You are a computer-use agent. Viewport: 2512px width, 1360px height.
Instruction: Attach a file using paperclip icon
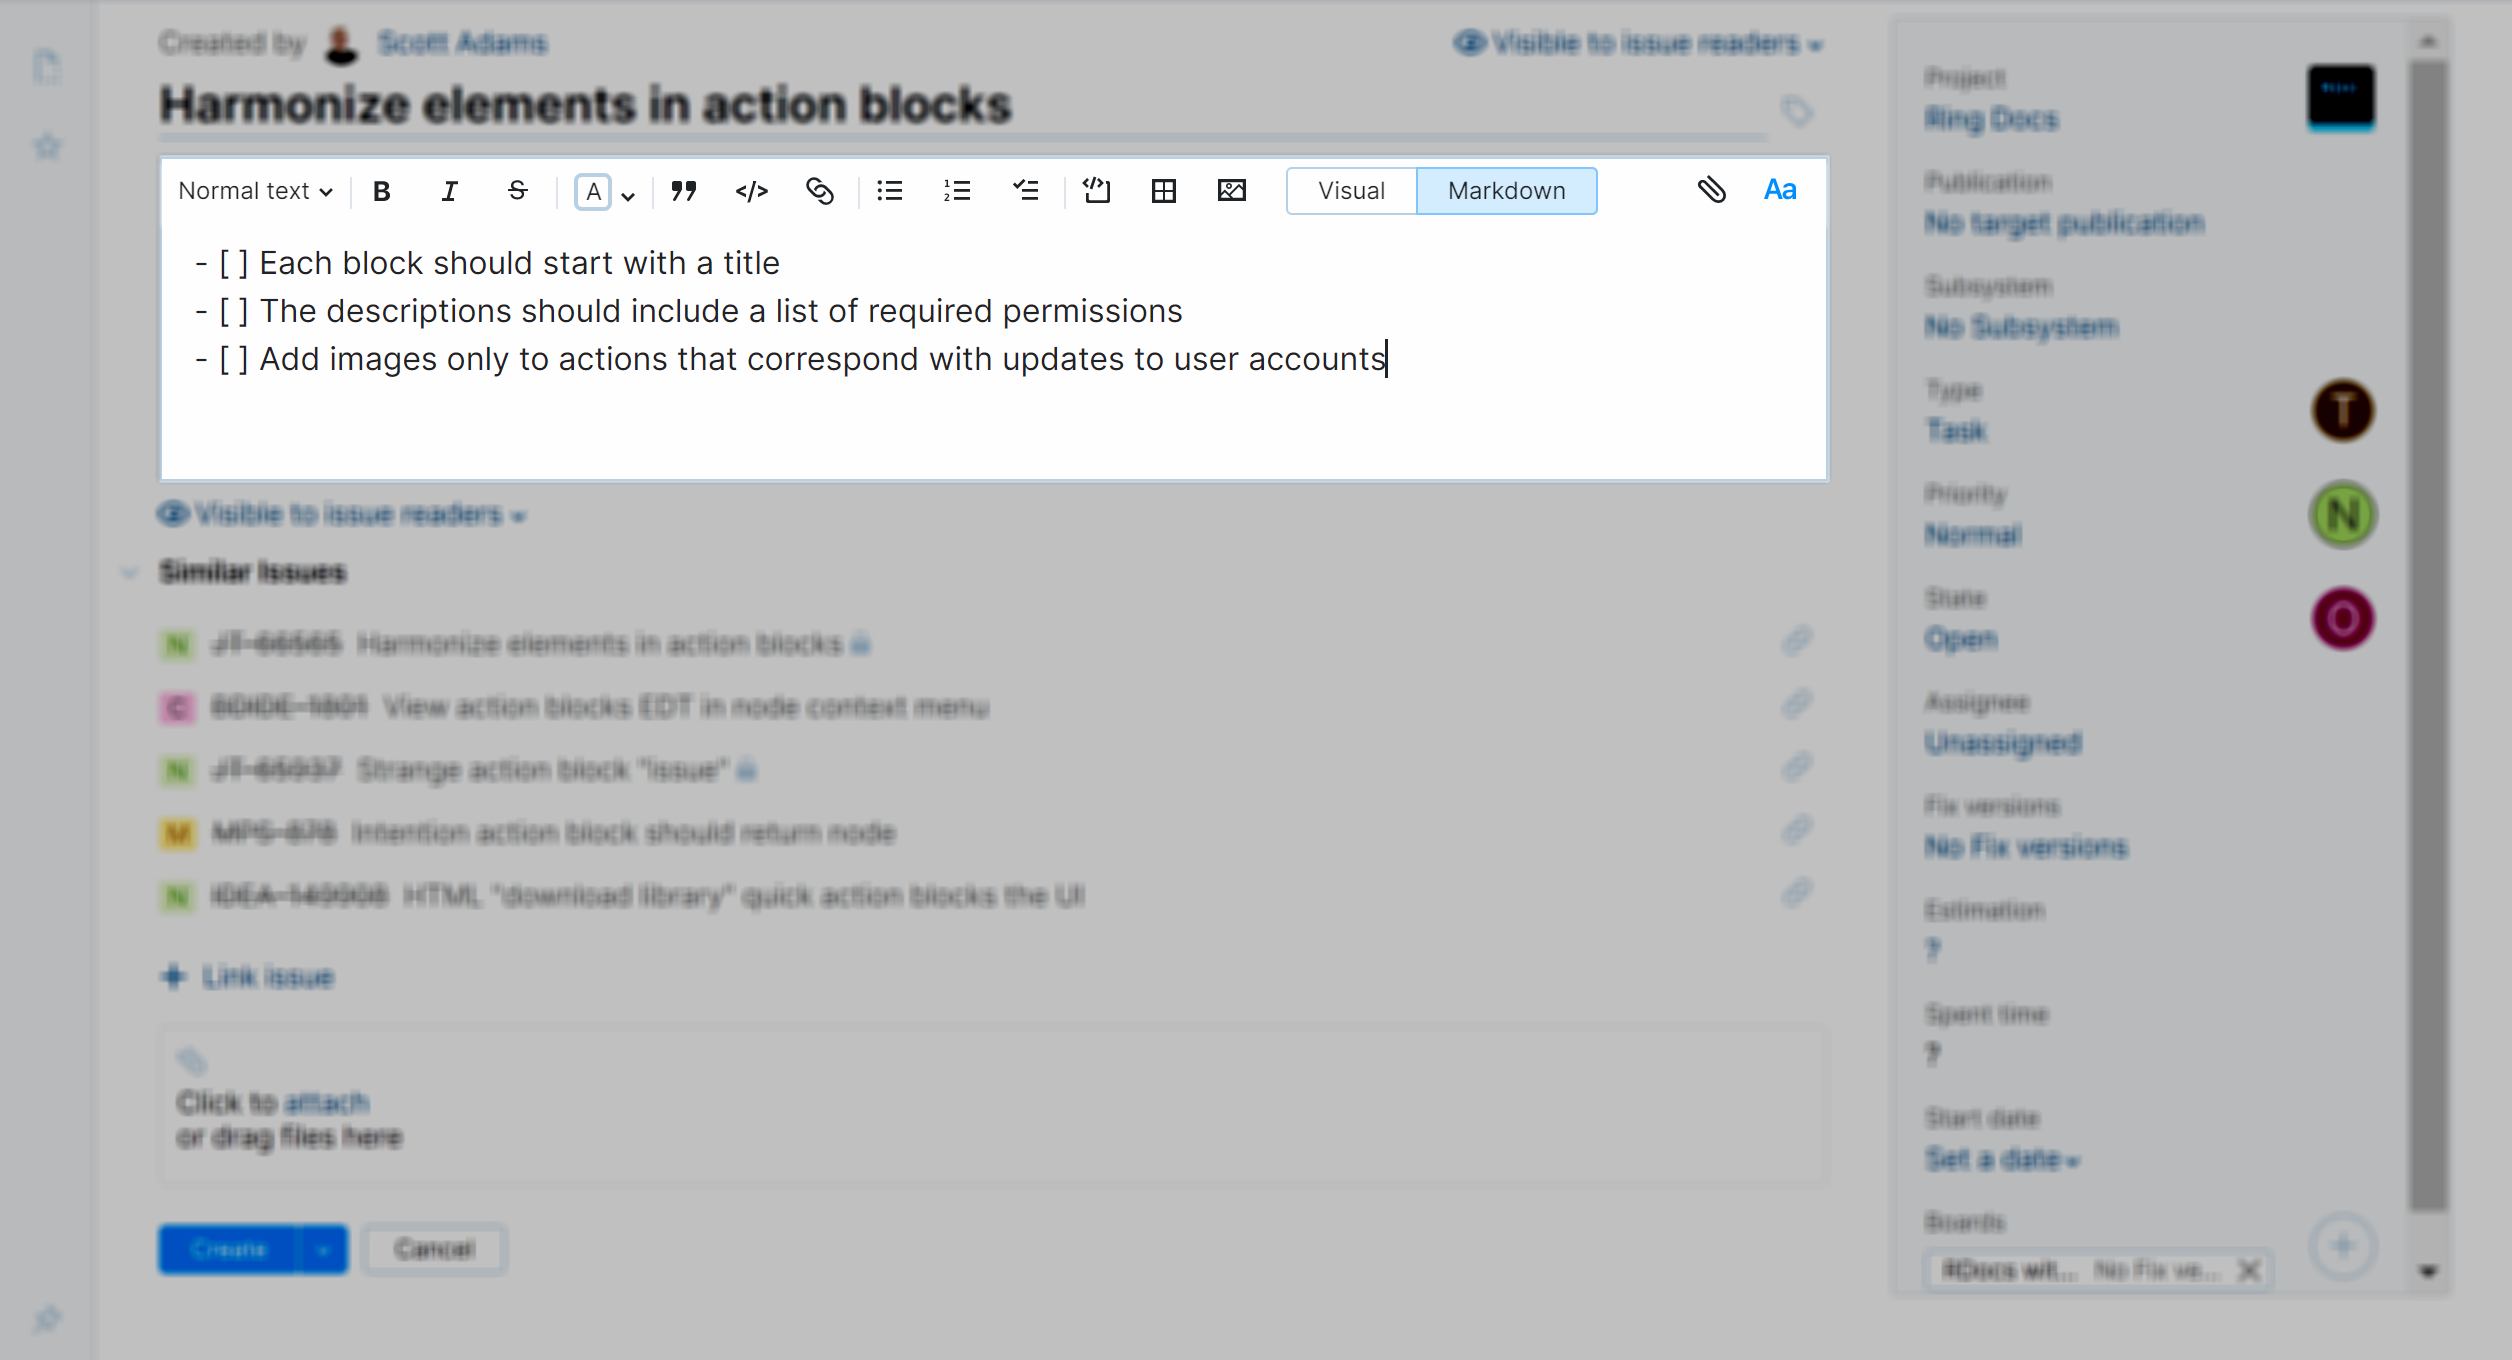[x=1711, y=190]
